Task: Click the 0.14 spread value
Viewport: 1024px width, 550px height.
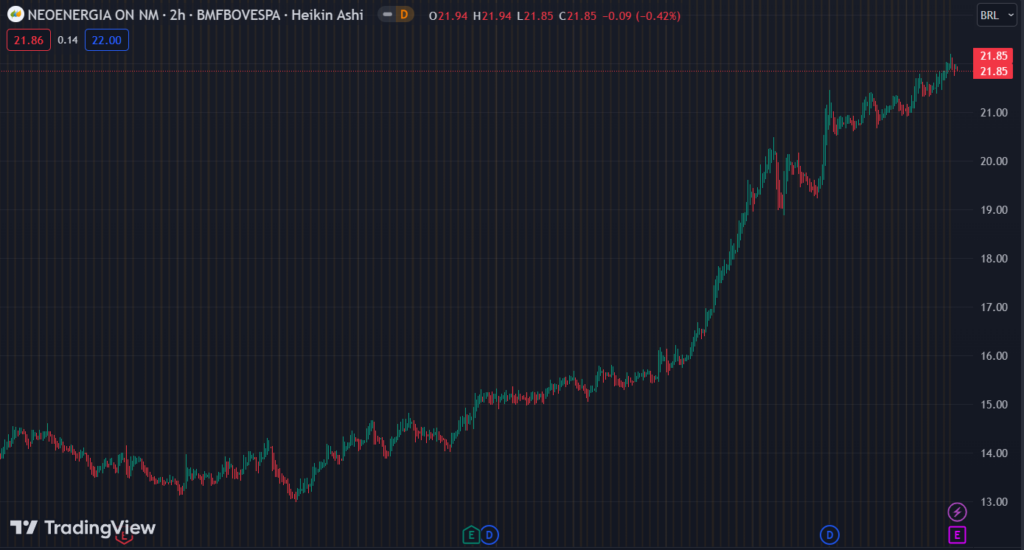Action: [x=67, y=40]
